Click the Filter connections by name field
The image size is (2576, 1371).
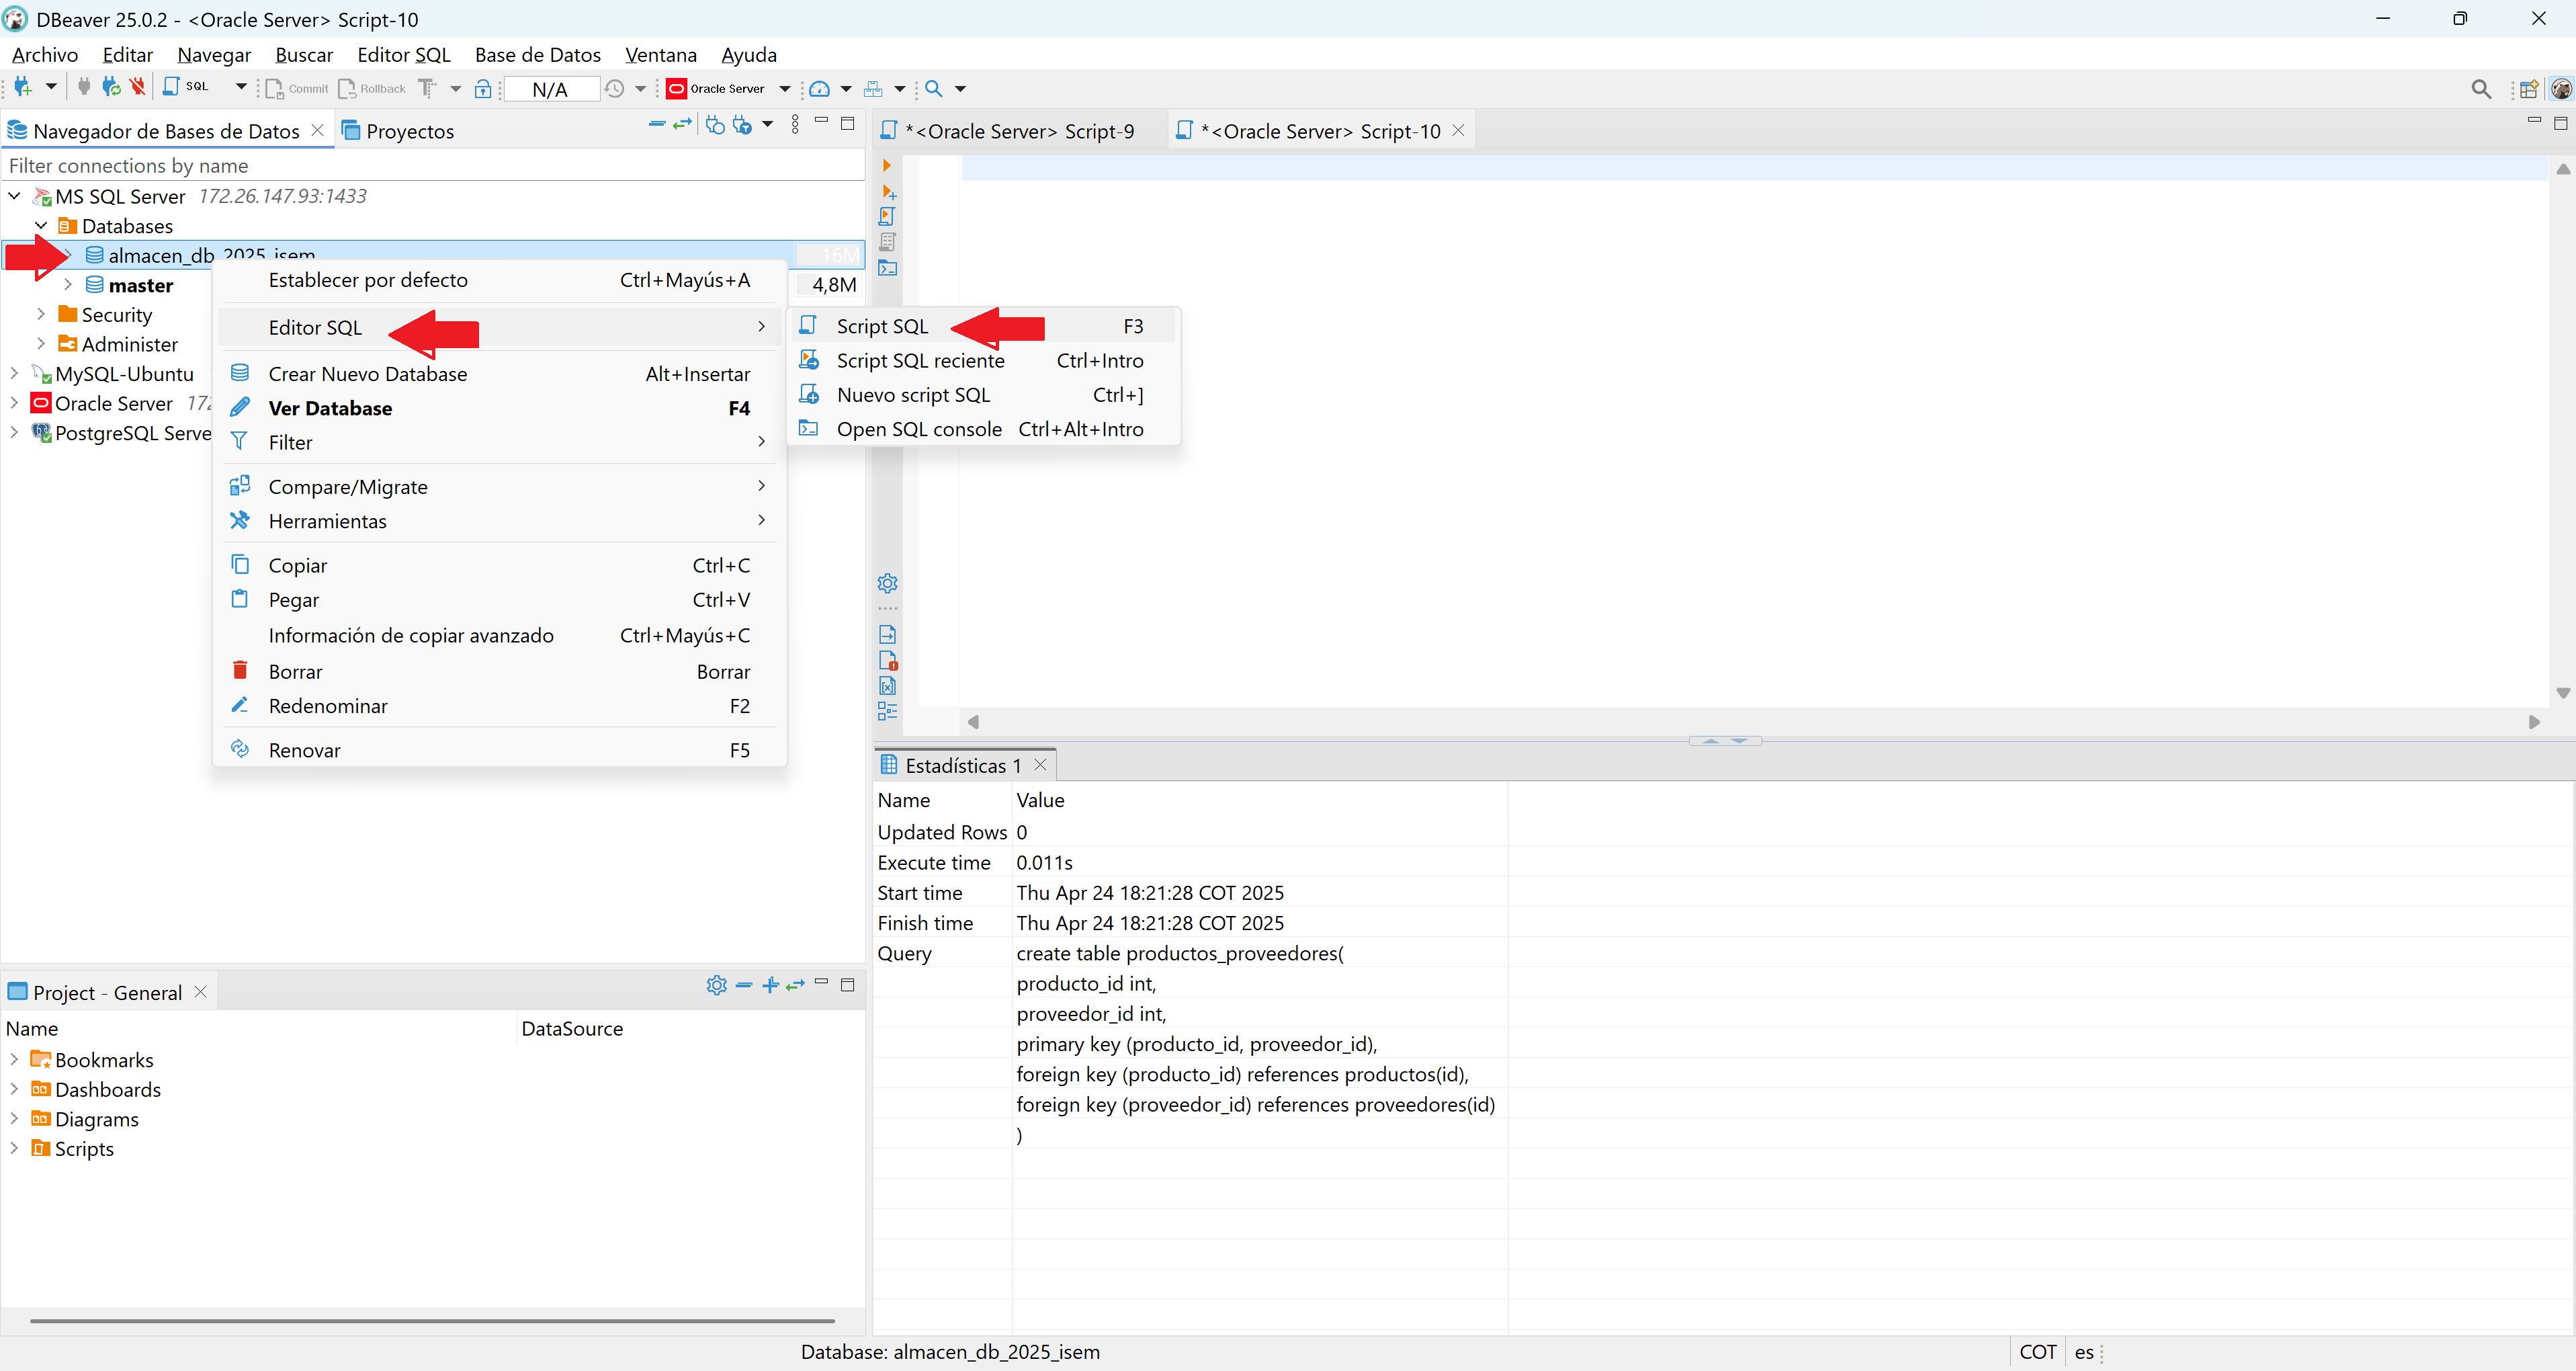pyautogui.click(x=433, y=166)
